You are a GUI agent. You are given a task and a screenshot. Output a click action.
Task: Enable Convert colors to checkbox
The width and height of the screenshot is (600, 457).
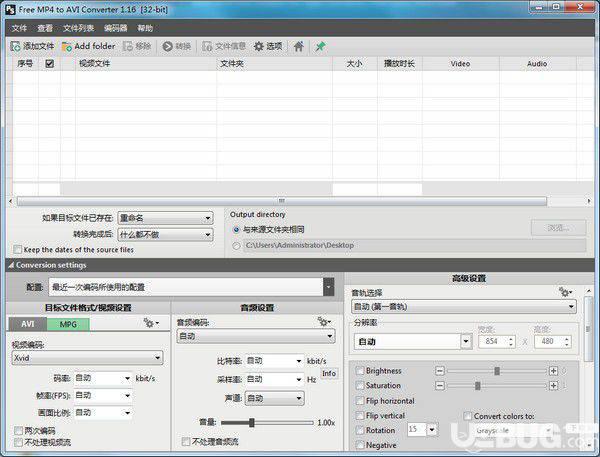point(468,416)
